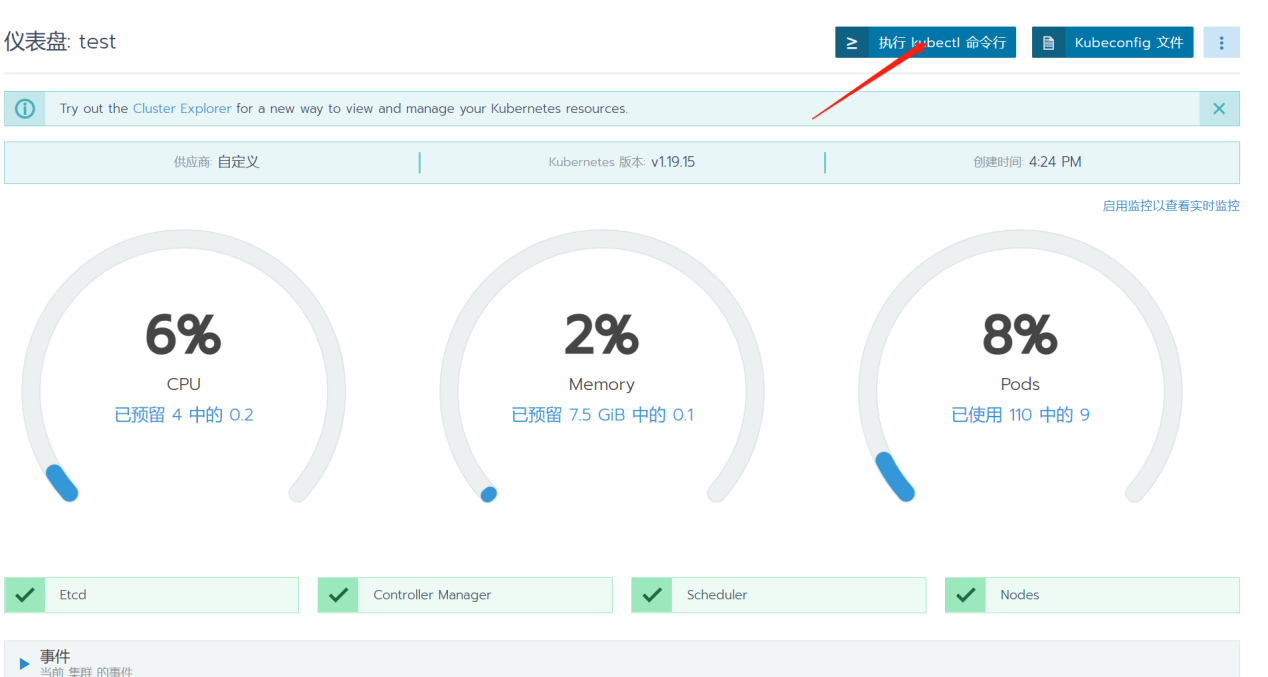
Task: Click the Nodes green checkmark icon
Action: point(965,595)
